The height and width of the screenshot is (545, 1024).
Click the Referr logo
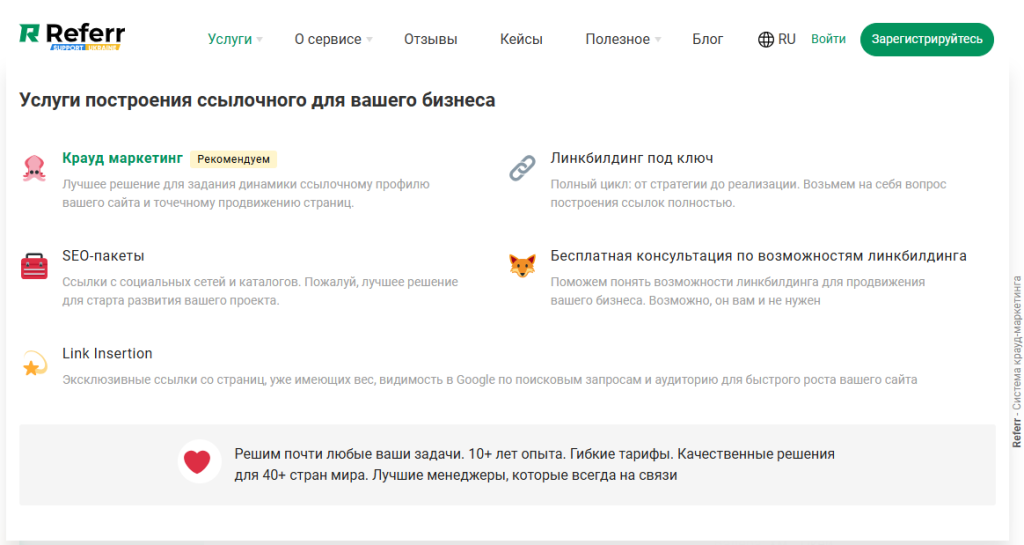[x=72, y=37]
